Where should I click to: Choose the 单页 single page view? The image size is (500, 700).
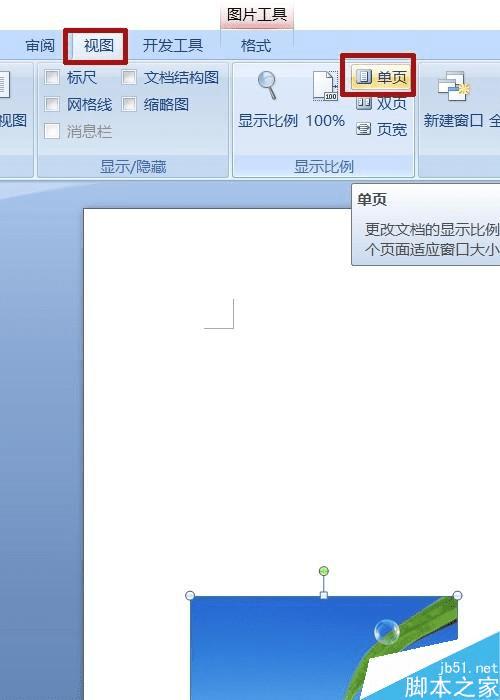click(380, 78)
